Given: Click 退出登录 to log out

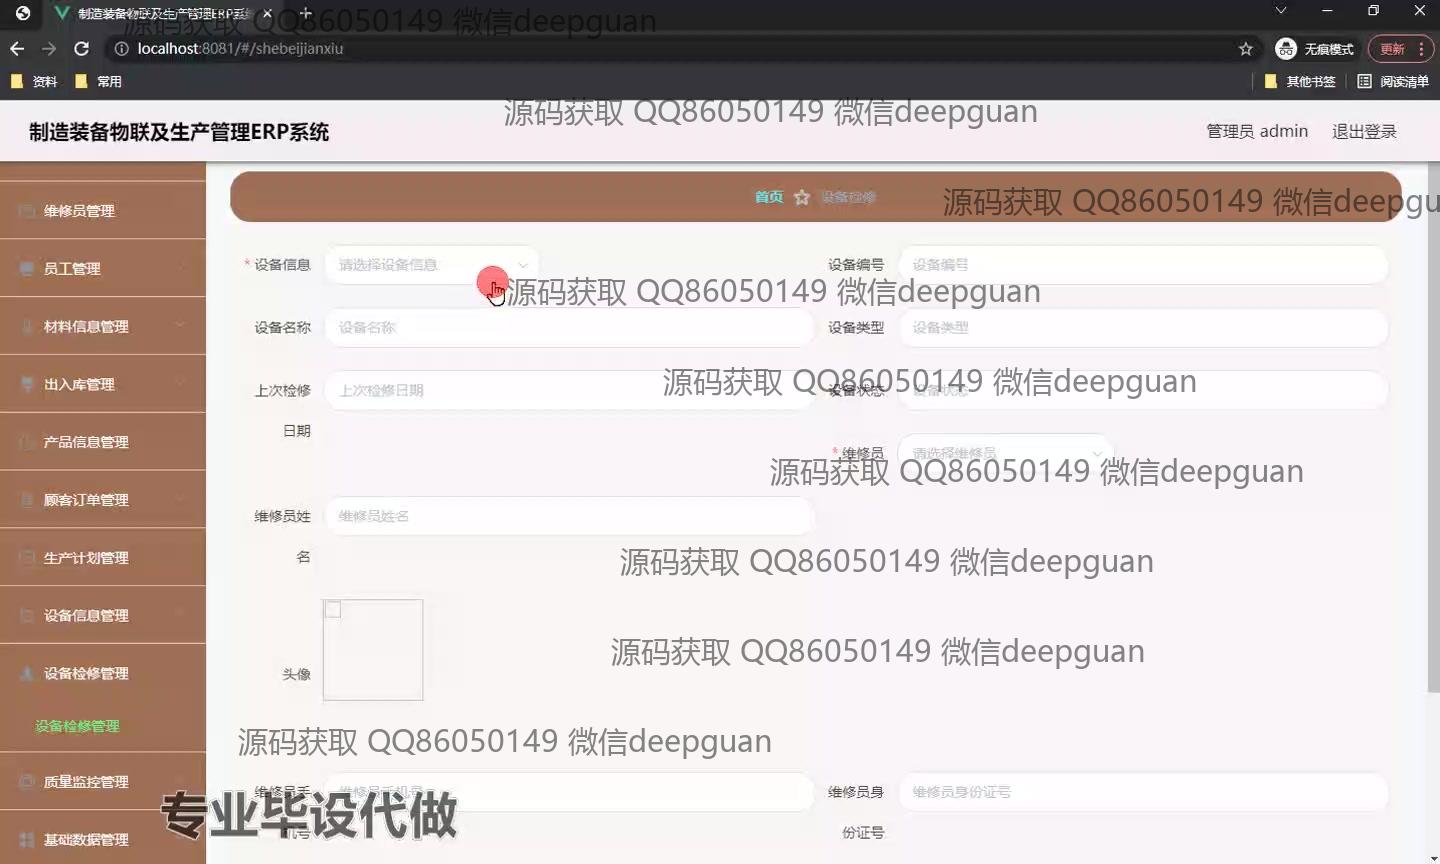Looking at the screenshot, I should pos(1363,131).
